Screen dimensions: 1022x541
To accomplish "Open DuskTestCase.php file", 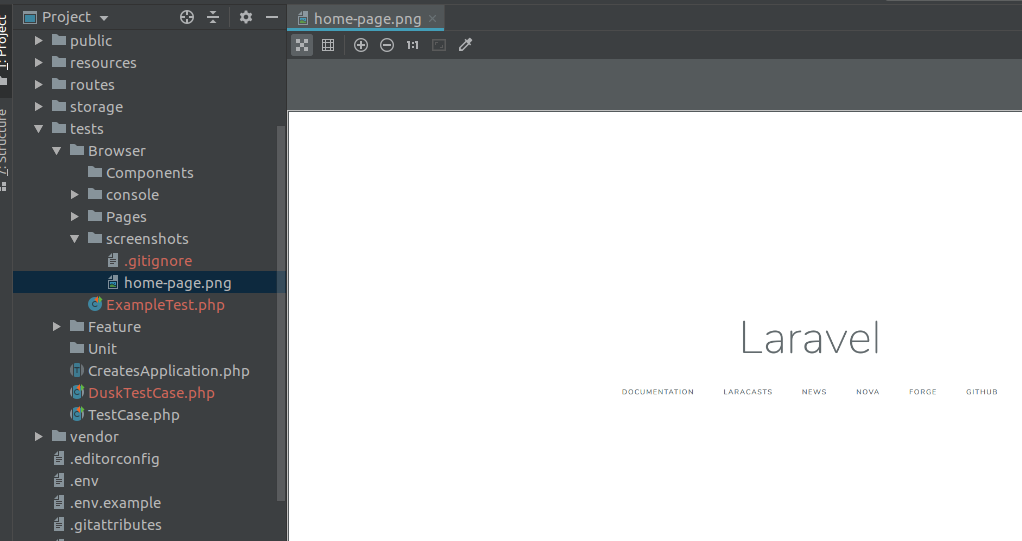I will 151,392.
